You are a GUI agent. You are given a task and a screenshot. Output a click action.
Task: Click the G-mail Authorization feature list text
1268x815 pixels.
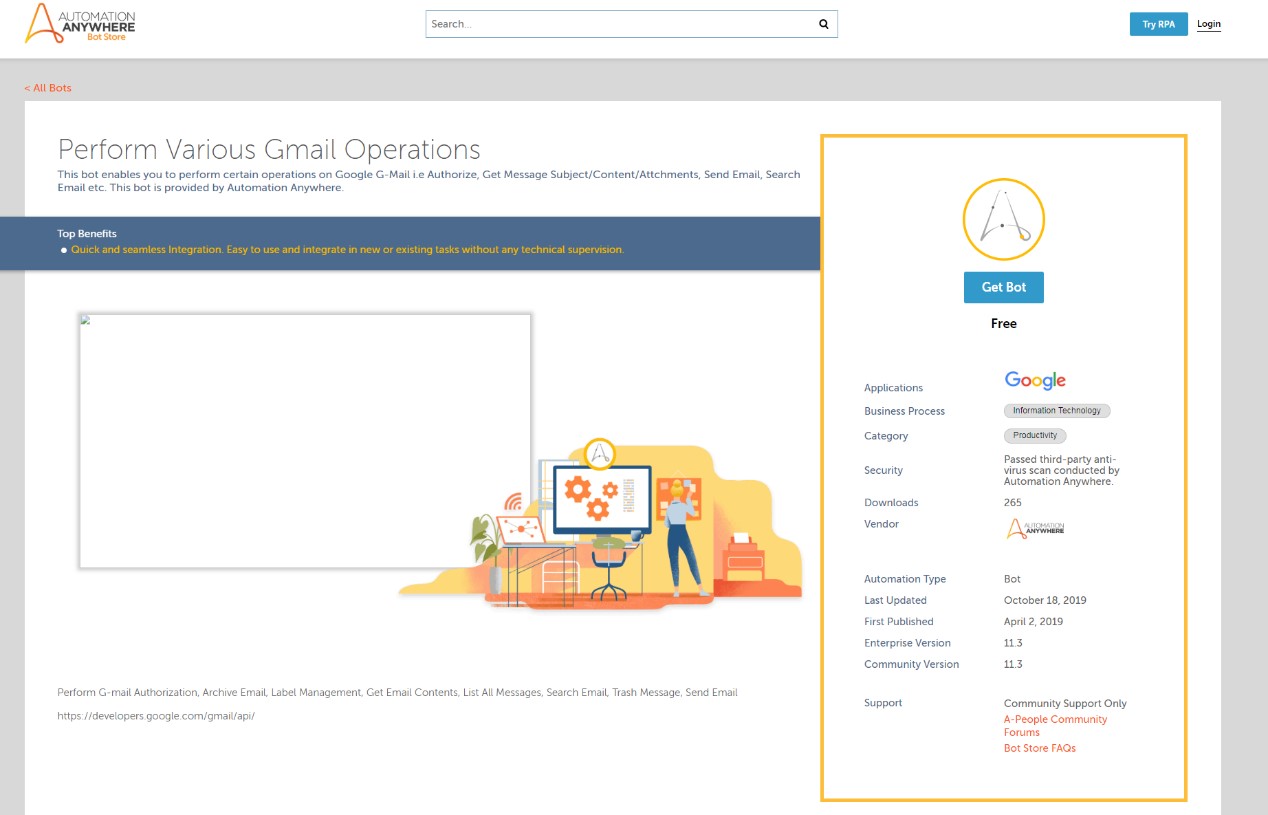click(x=397, y=692)
